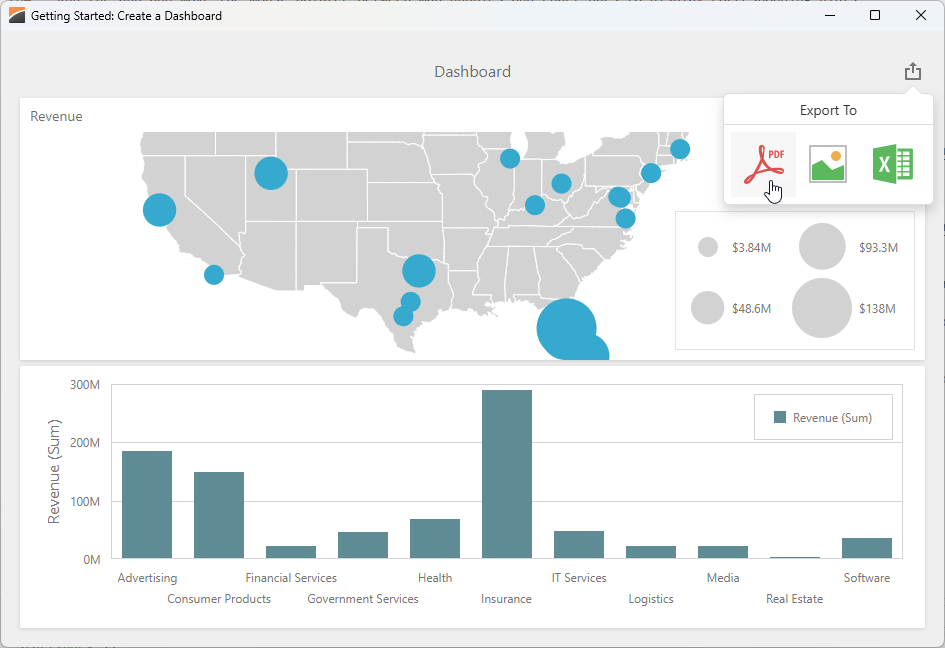This screenshot has width=945, height=648.
Task: Export the dashboard to PDF
Action: click(762, 163)
